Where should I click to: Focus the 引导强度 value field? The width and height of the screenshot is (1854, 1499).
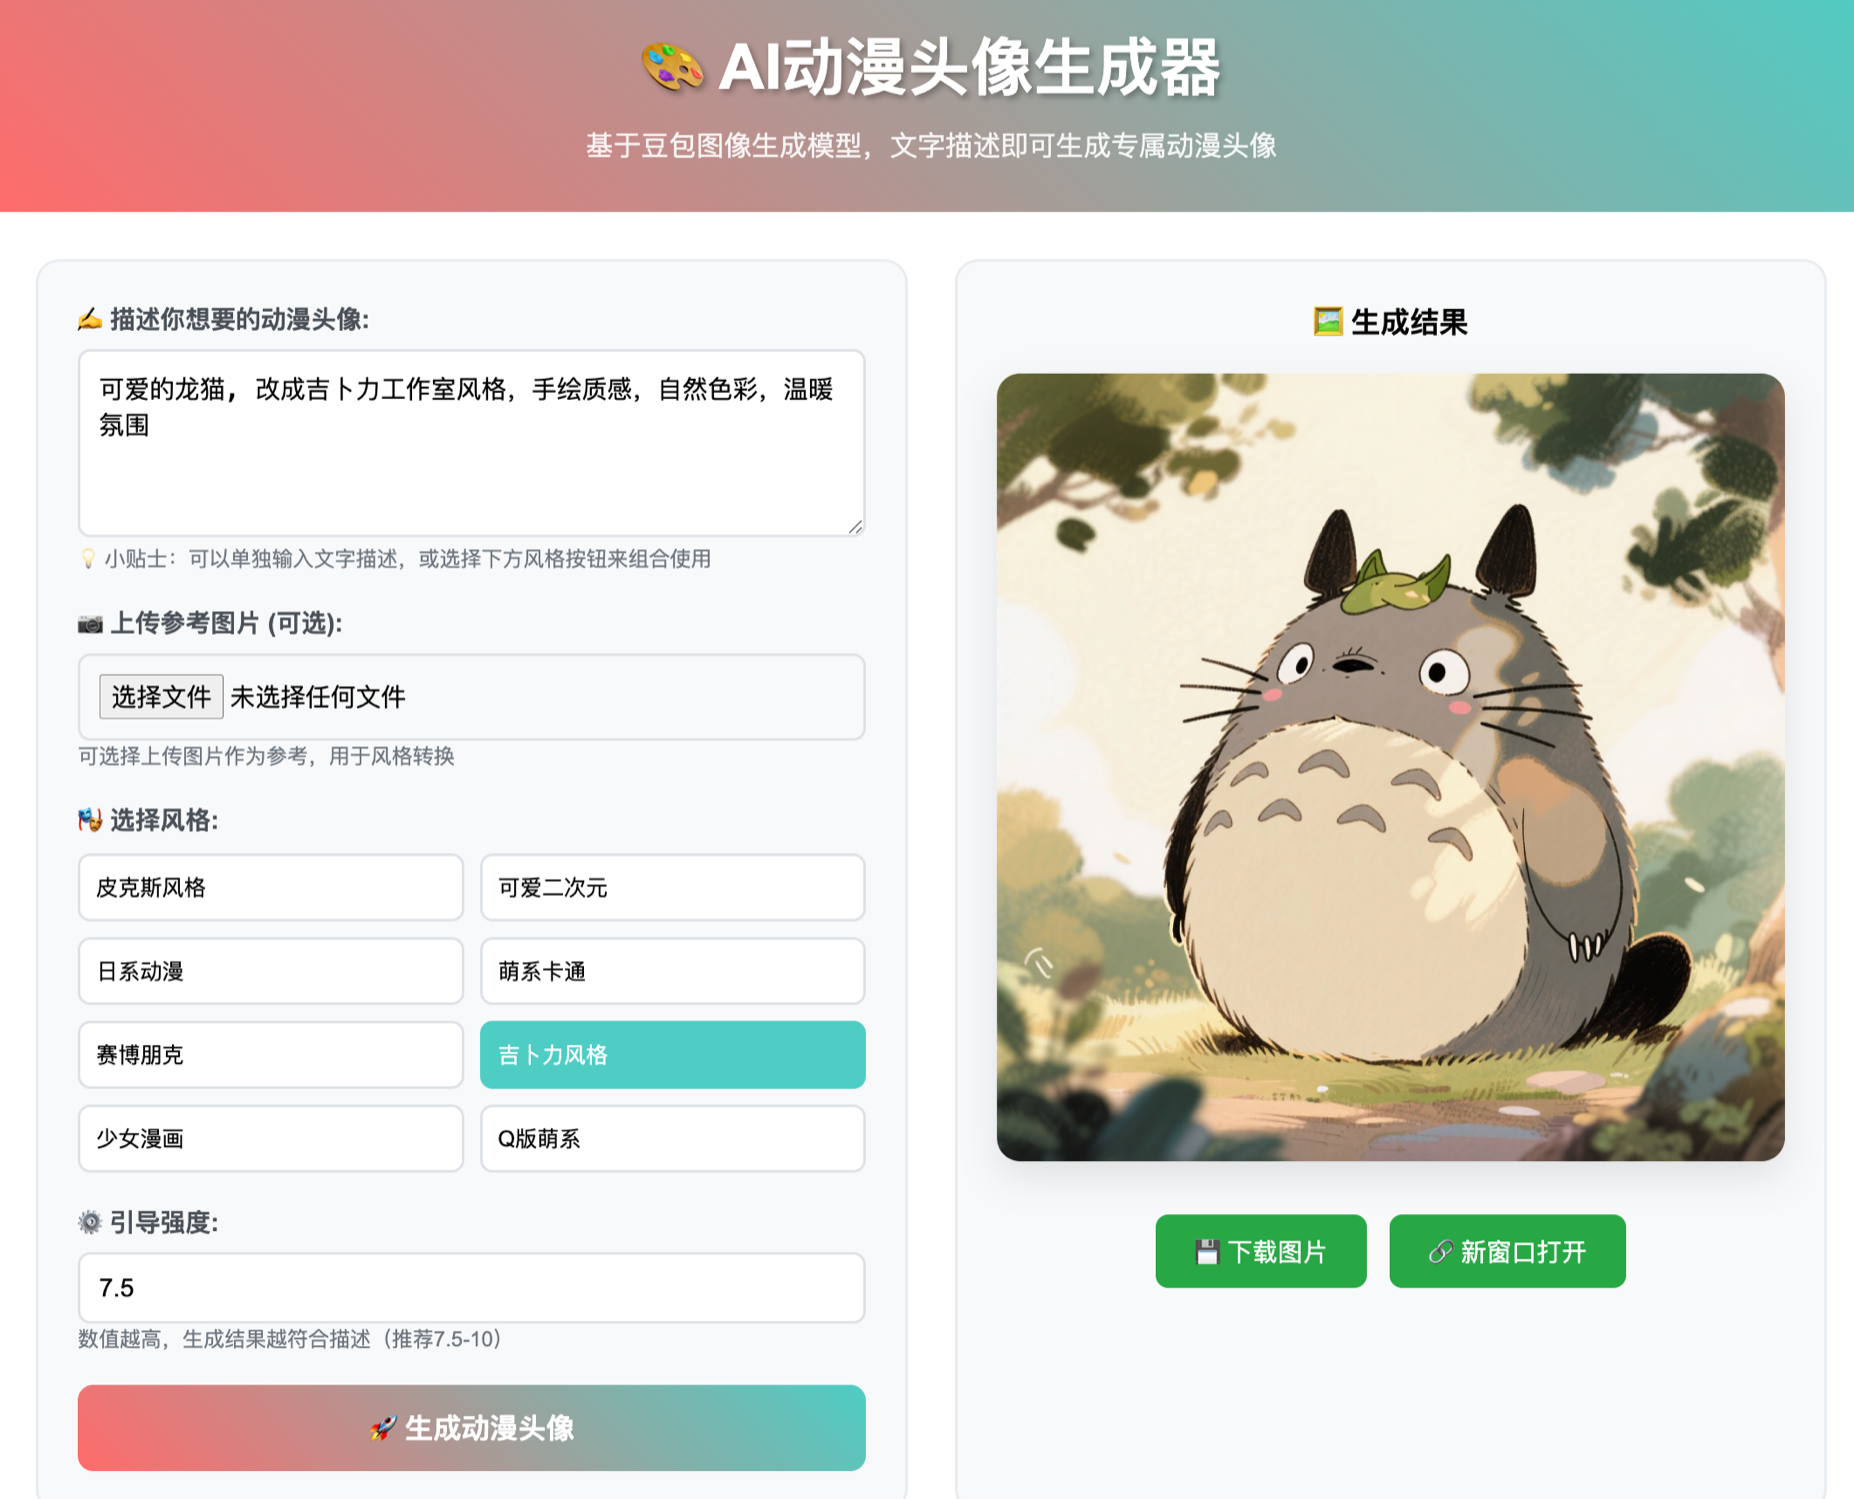click(x=472, y=1287)
